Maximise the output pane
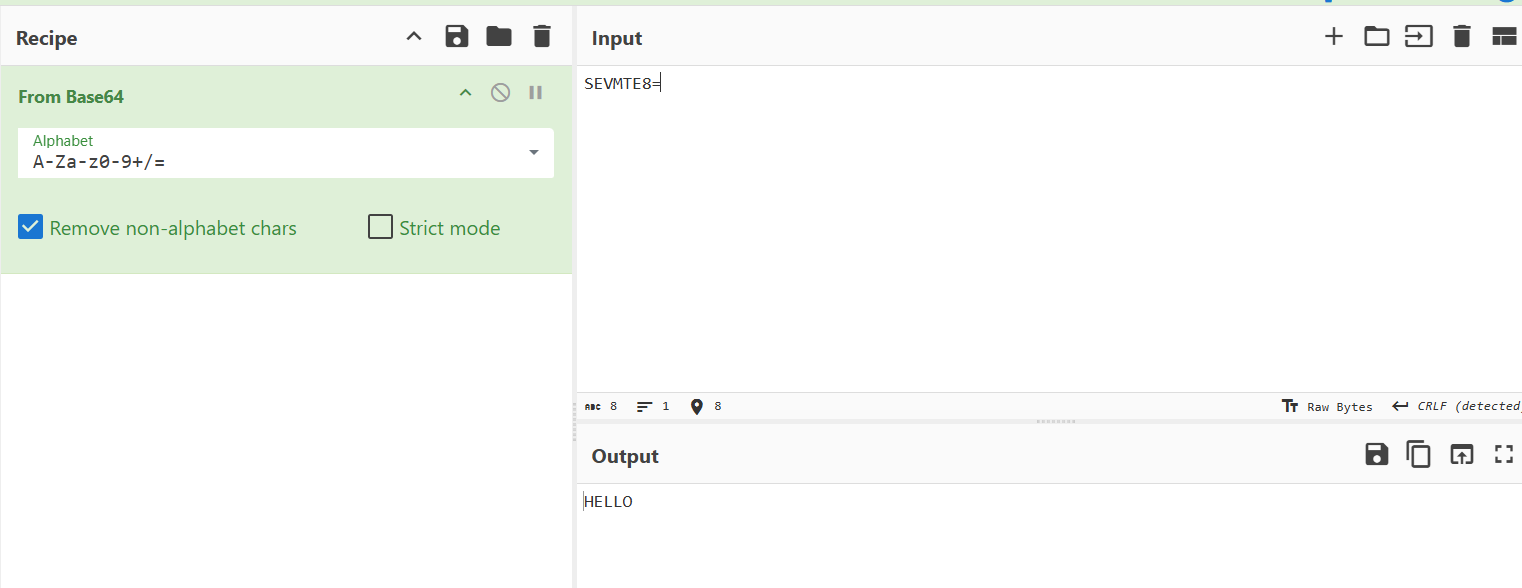1522x588 pixels. 1504,455
